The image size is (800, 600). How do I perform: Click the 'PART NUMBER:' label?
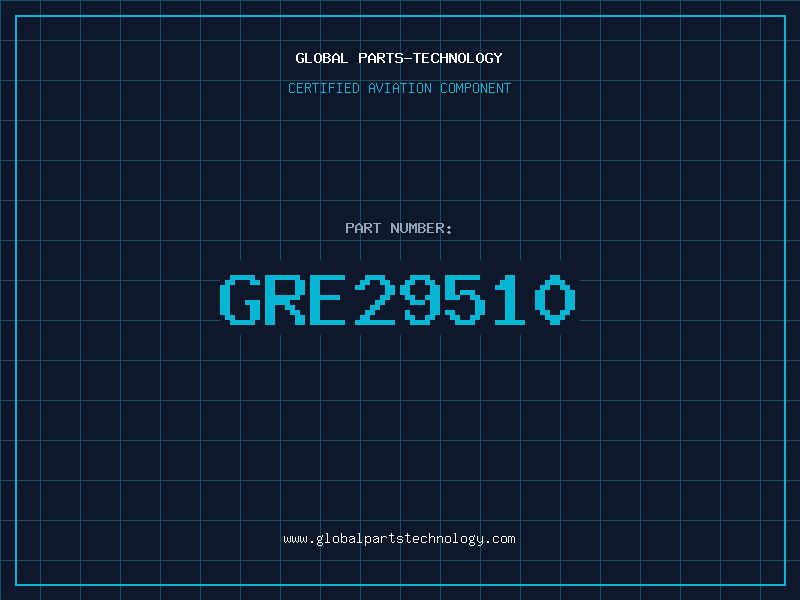click(x=399, y=228)
